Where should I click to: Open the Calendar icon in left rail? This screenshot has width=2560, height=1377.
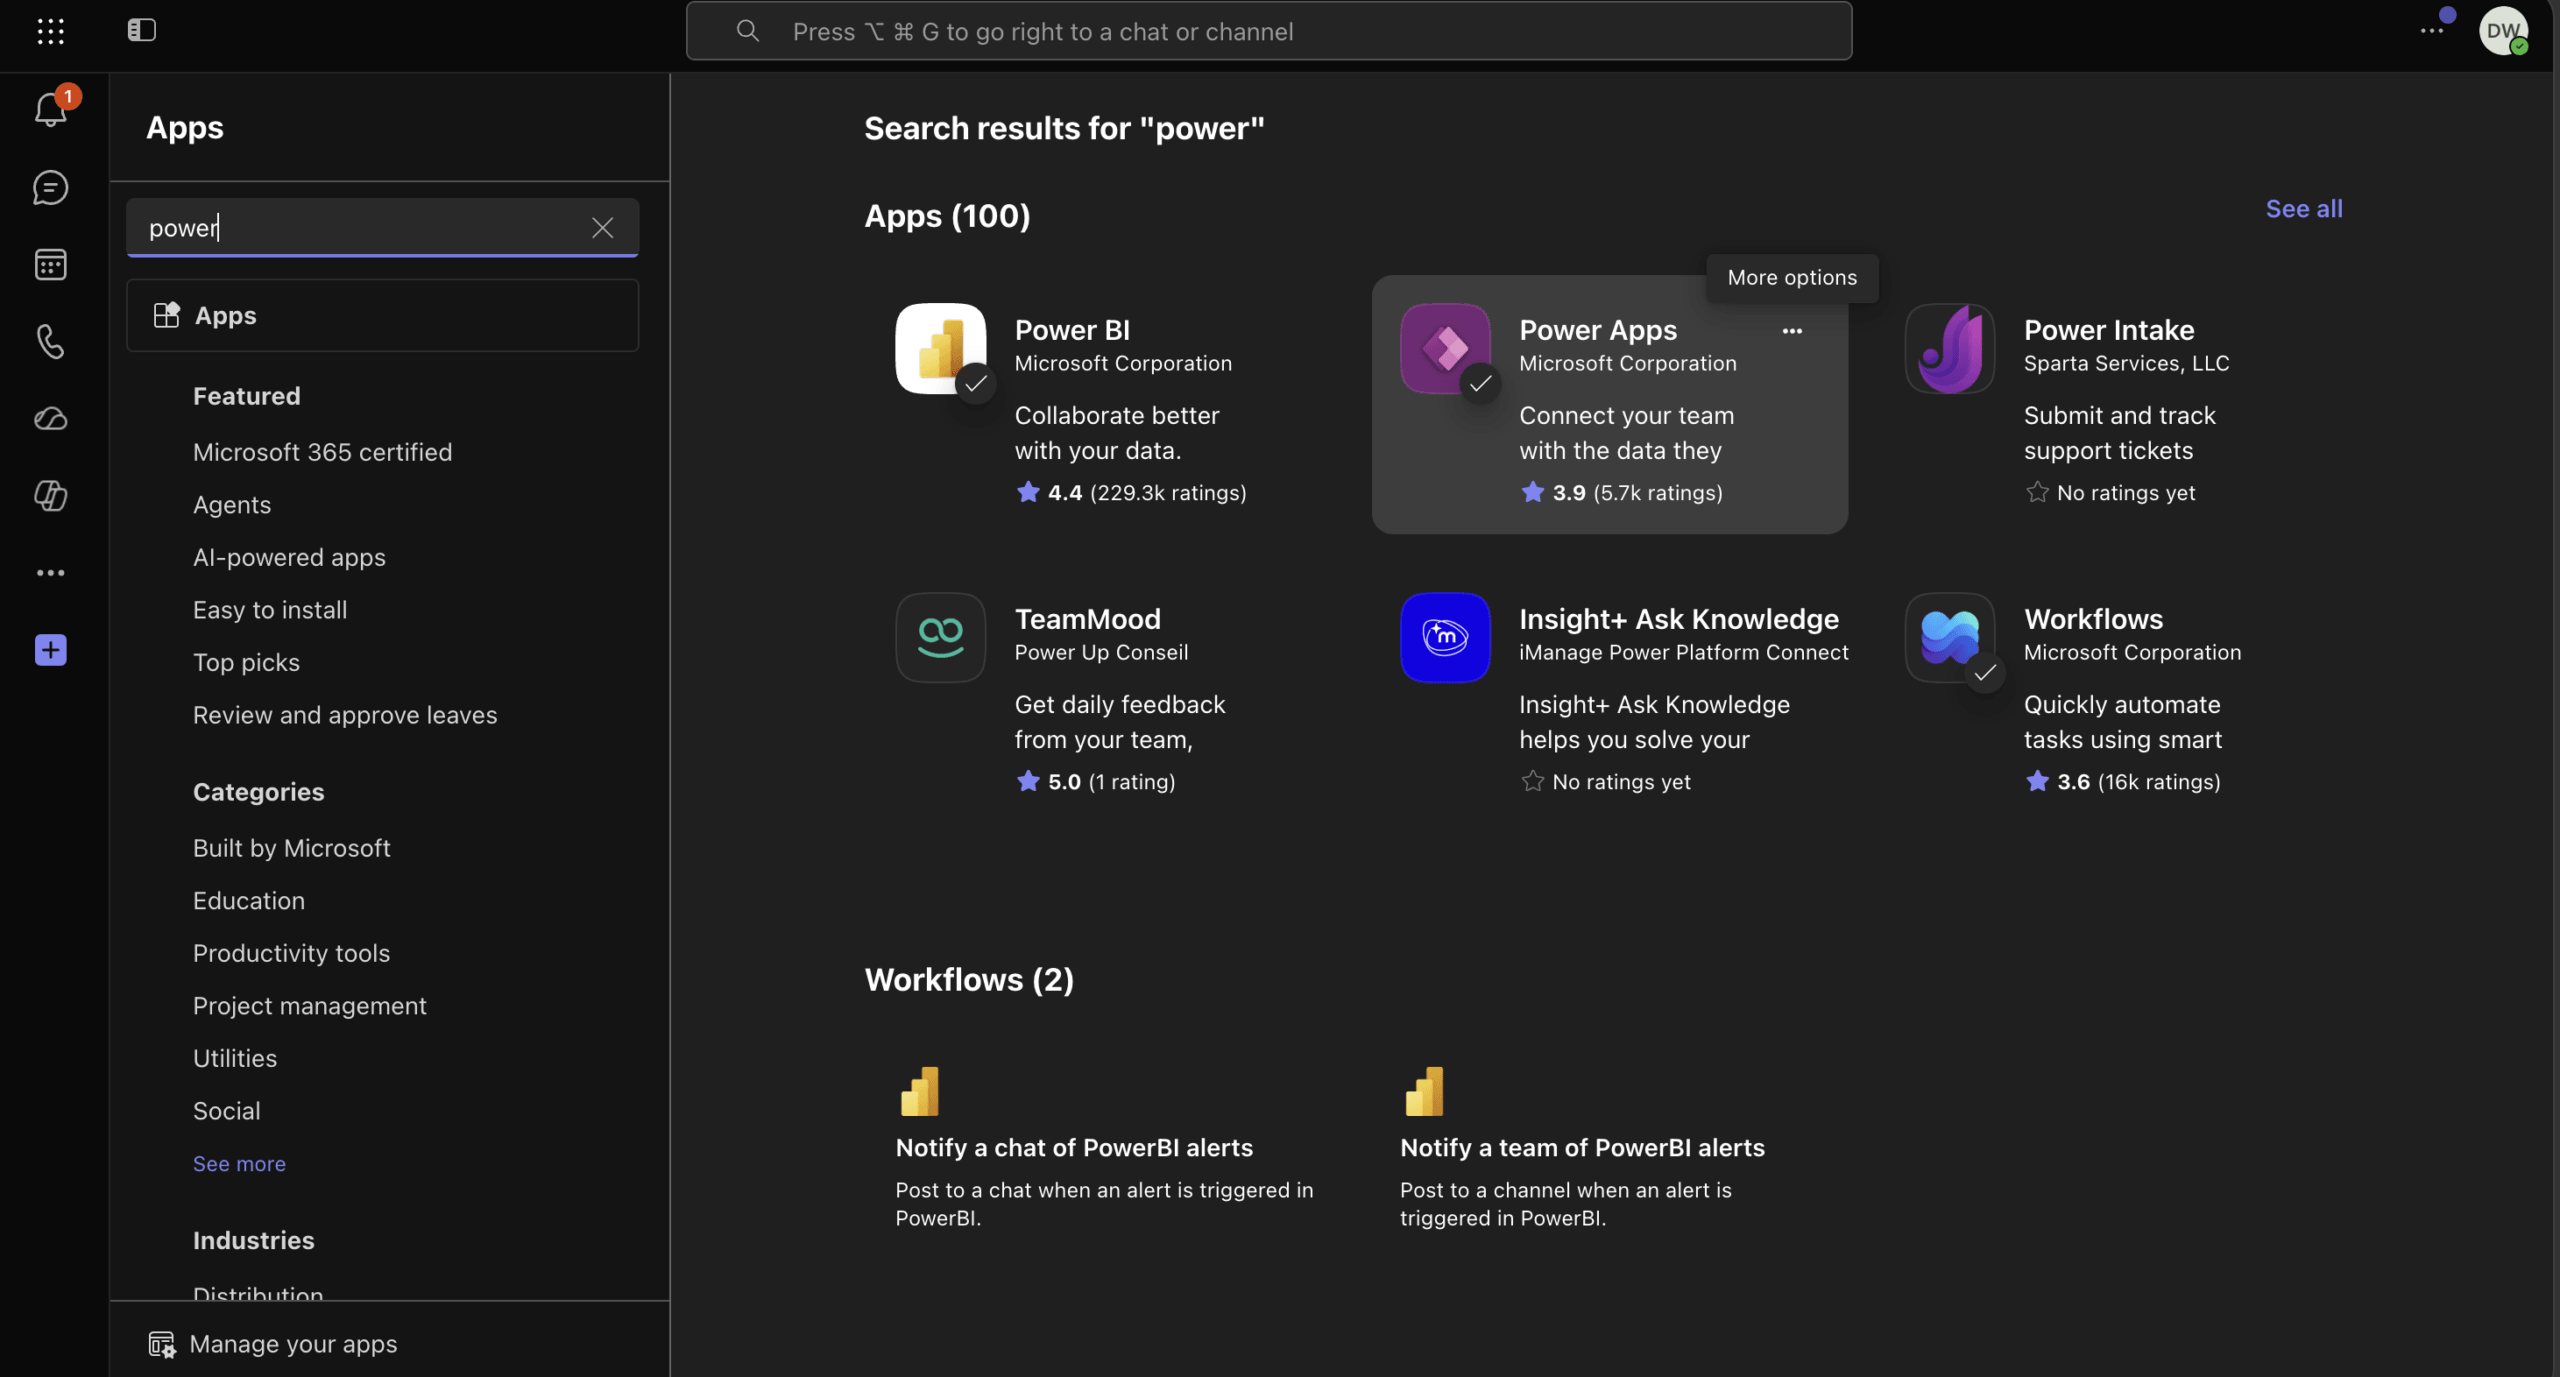coord(51,264)
